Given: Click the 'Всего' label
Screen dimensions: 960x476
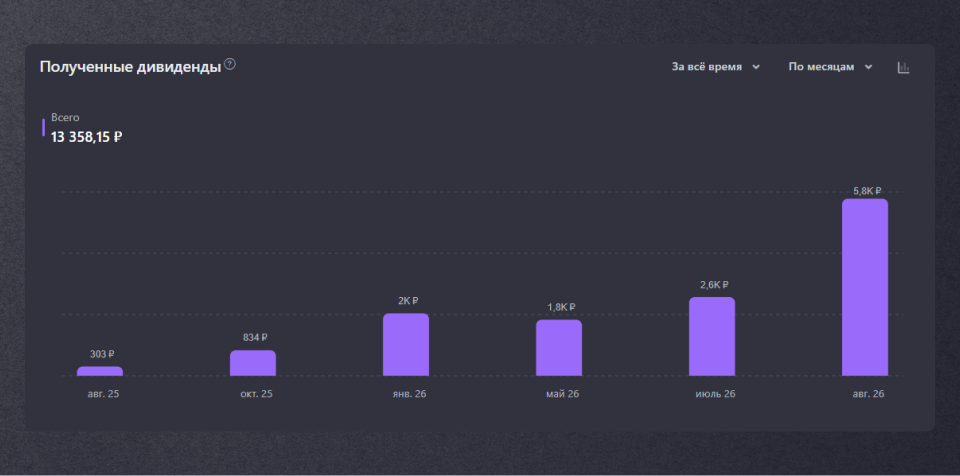Looking at the screenshot, I should pyautogui.click(x=66, y=118).
